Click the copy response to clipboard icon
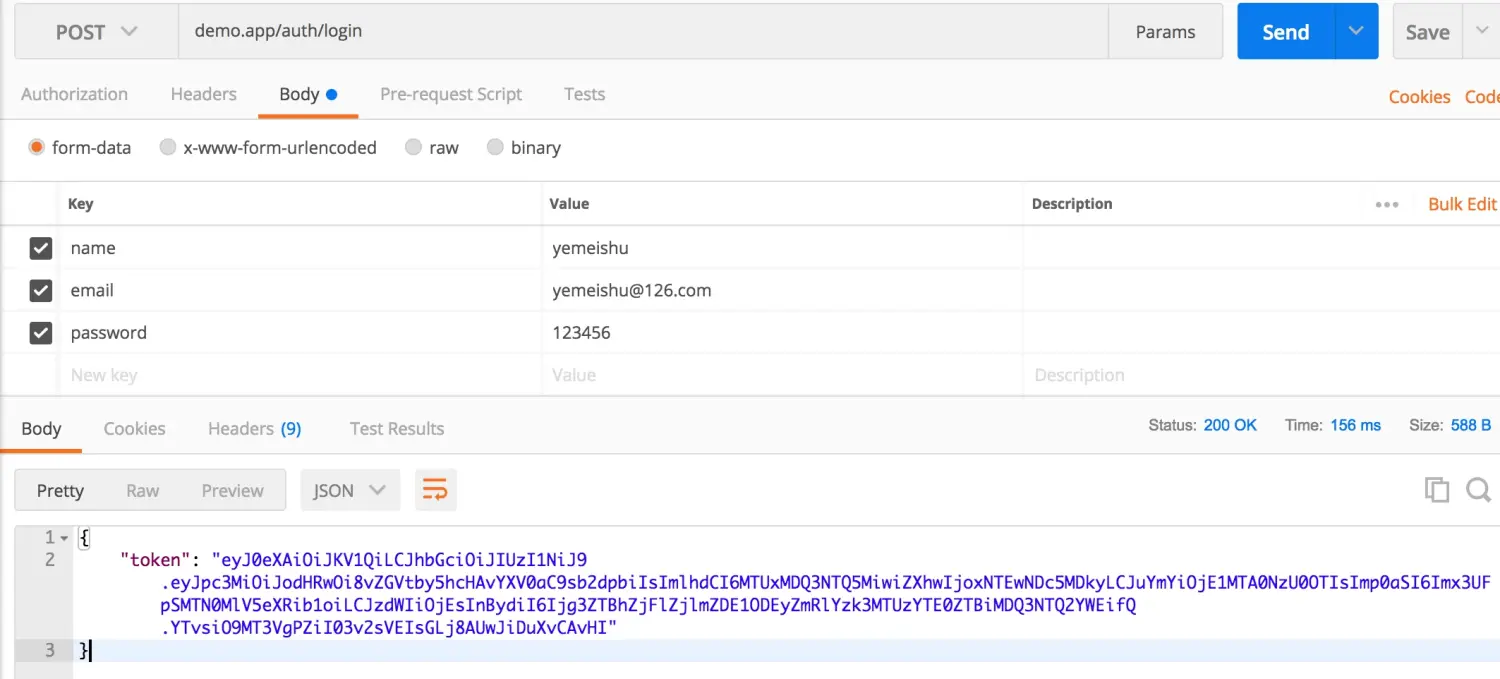Viewport: 1500px width, 679px height. point(1436,490)
